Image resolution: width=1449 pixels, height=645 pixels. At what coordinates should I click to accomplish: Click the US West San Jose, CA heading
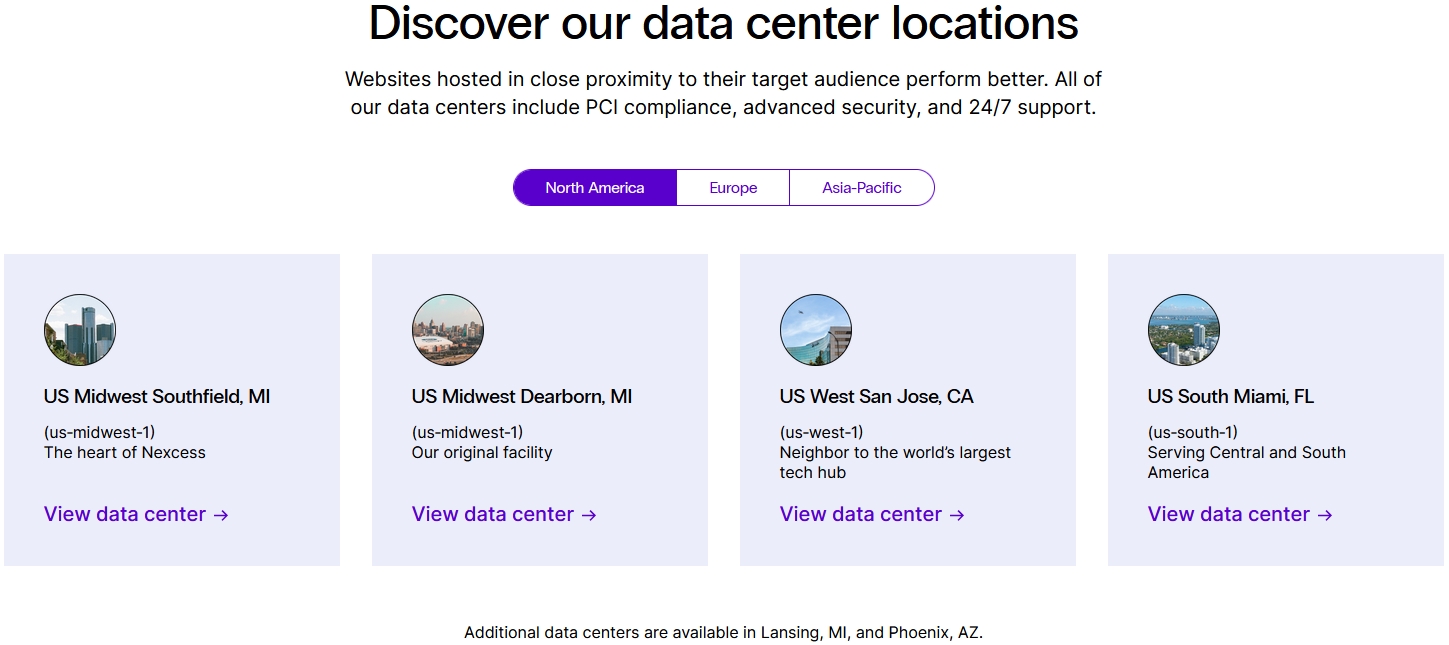coord(876,397)
